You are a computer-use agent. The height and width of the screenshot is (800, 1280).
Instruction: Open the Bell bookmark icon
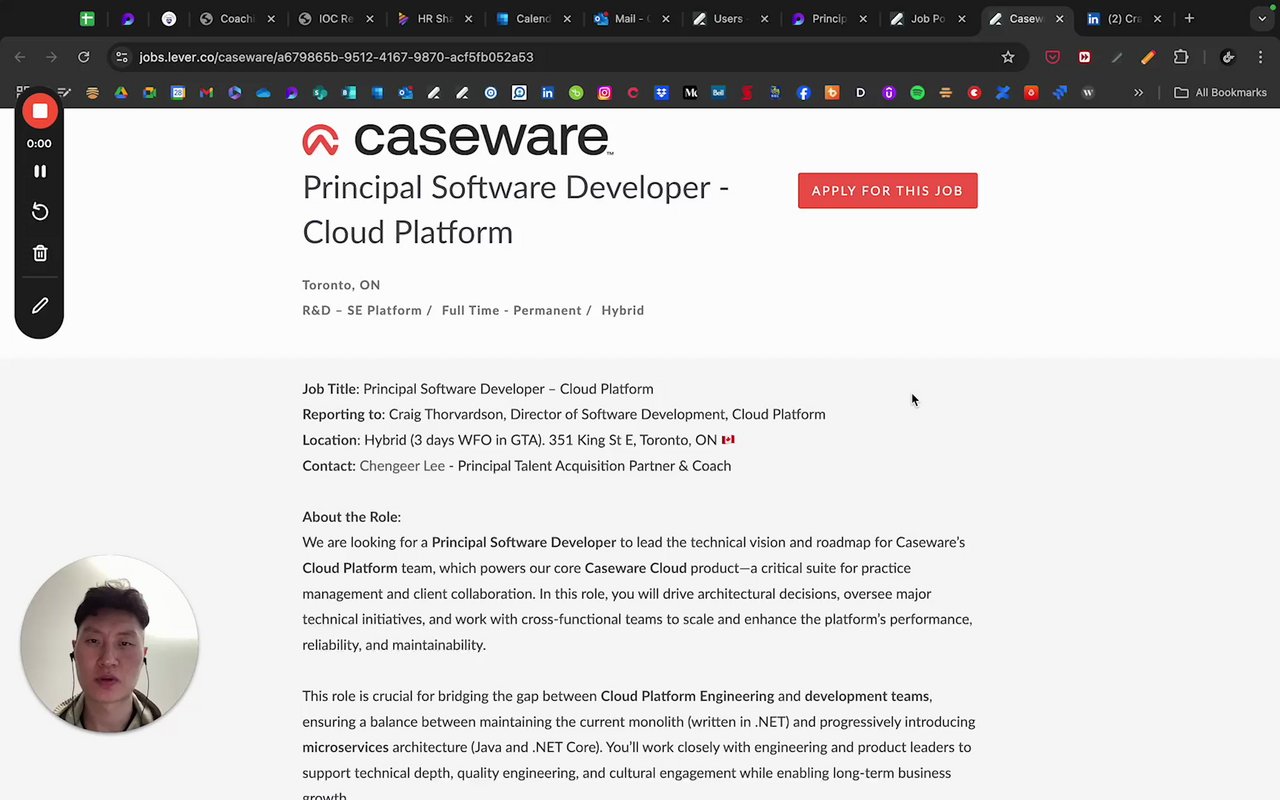[x=718, y=92]
